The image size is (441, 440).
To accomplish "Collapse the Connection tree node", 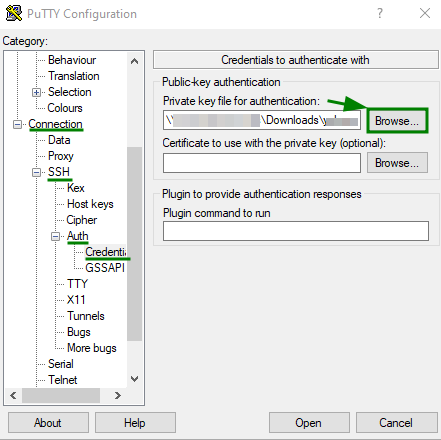I will coord(17,125).
